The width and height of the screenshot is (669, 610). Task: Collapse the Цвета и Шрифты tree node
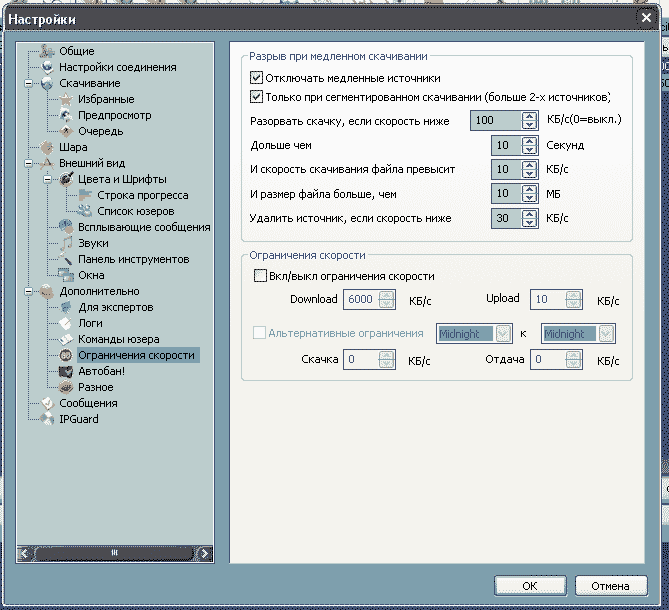tap(47, 180)
